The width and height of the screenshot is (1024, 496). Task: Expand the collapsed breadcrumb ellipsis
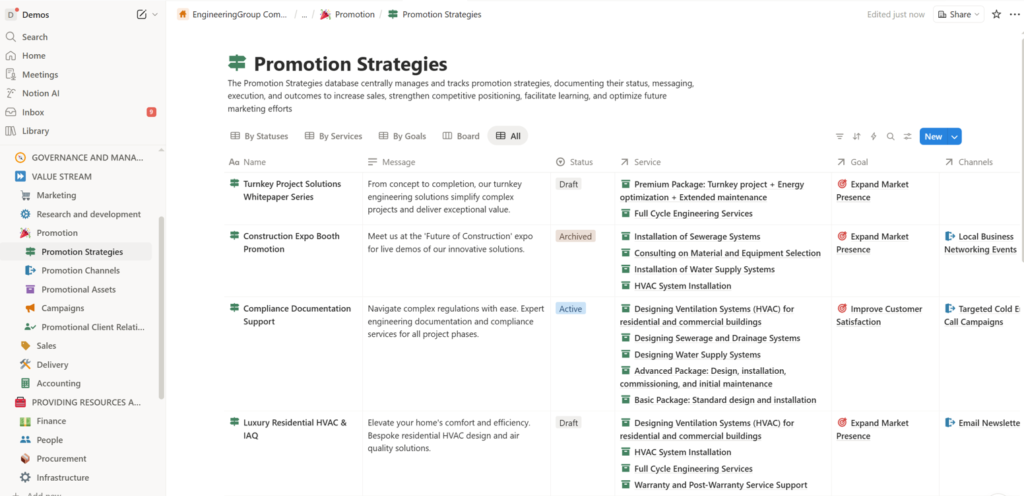[x=304, y=15]
